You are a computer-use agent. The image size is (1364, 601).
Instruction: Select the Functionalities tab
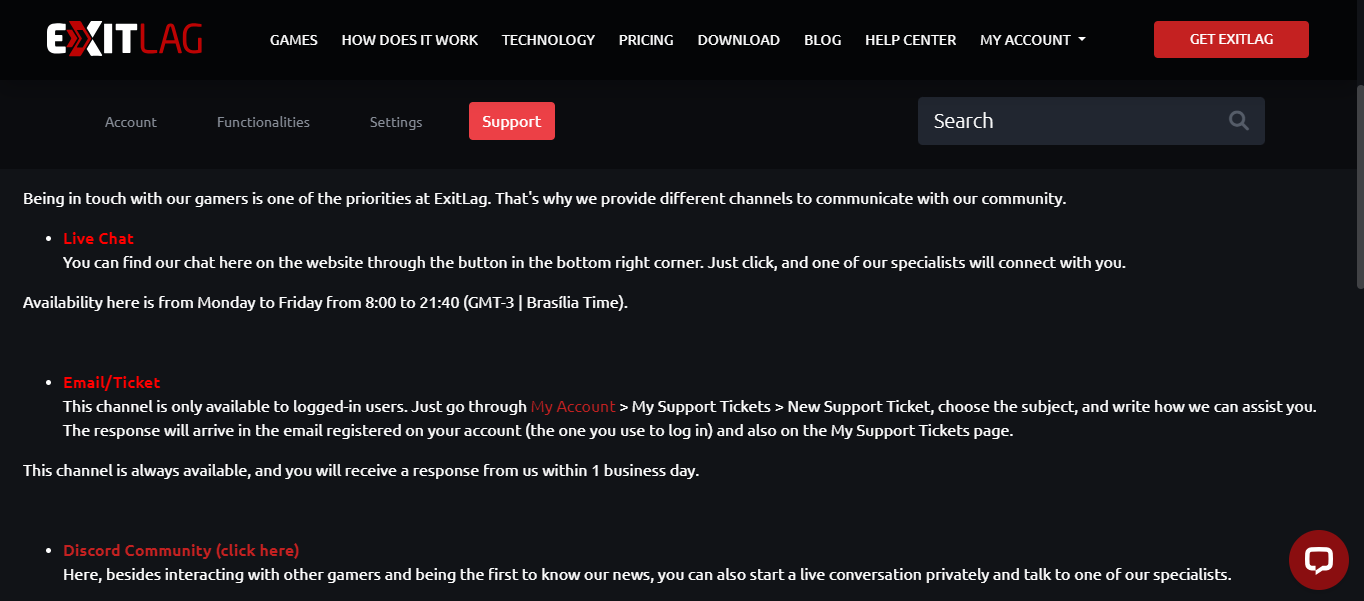263,122
